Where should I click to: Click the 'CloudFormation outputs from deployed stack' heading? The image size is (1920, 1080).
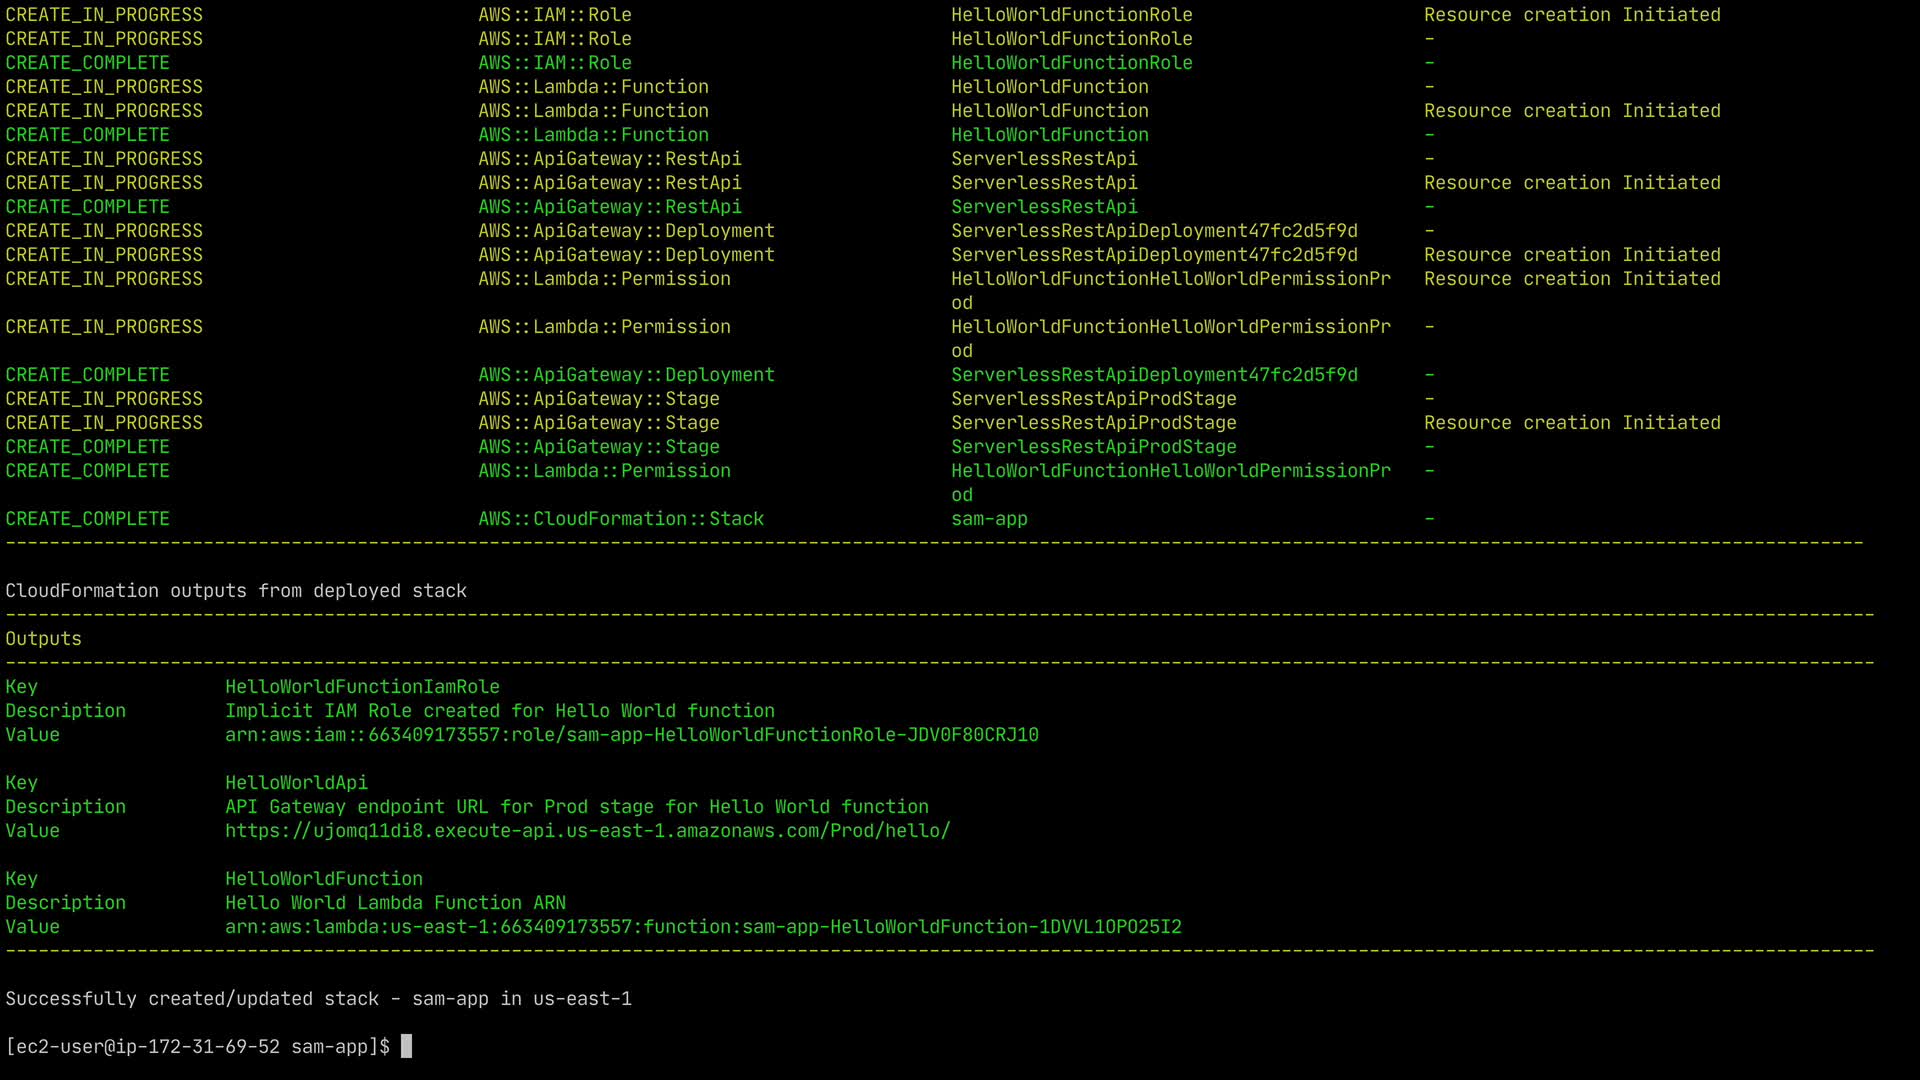pyautogui.click(x=236, y=591)
